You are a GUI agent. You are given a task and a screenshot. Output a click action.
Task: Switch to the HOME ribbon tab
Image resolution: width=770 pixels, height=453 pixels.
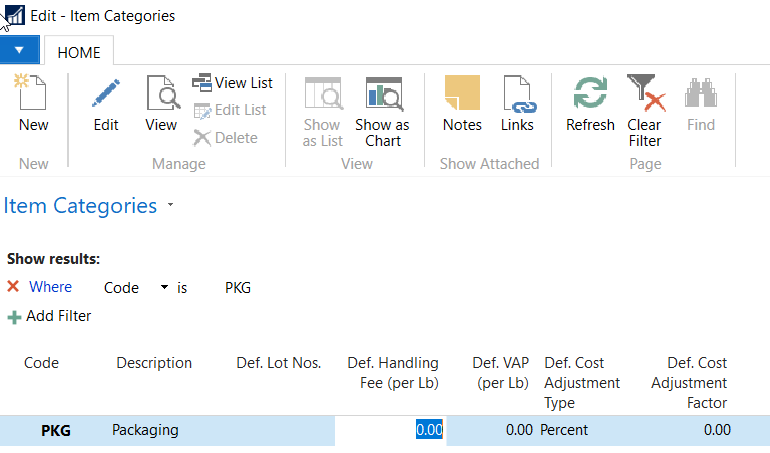(x=78, y=52)
